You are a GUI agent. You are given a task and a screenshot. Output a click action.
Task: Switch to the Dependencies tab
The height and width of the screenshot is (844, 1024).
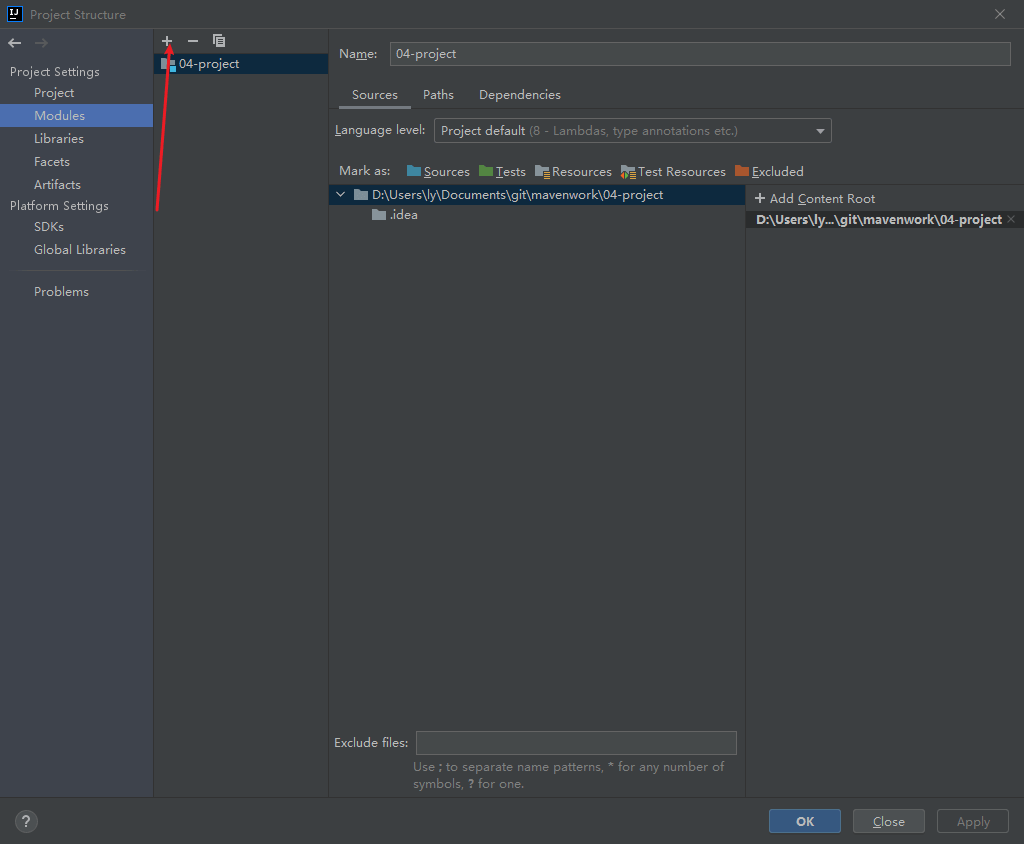click(x=520, y=95)
